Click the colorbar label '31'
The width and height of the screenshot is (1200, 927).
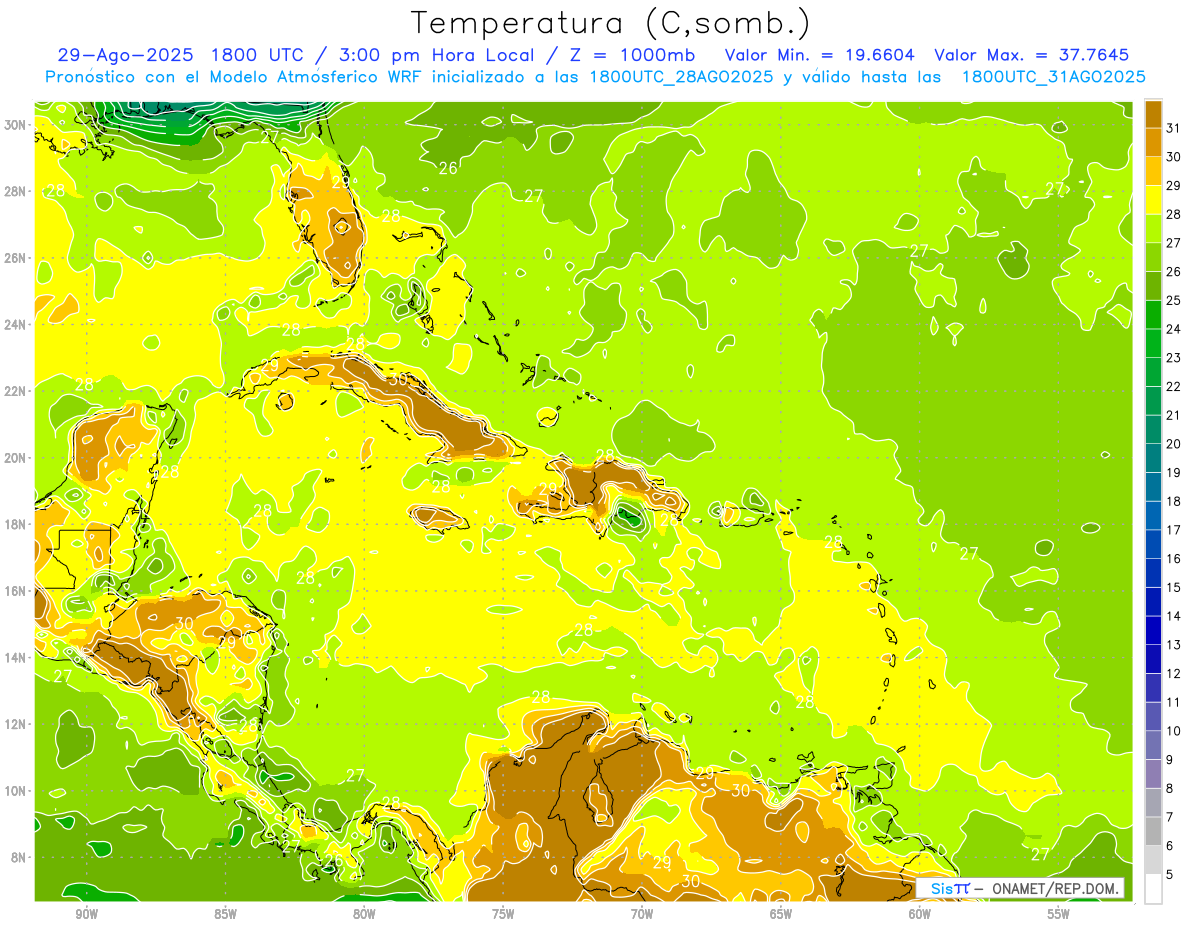[1174, 128]
